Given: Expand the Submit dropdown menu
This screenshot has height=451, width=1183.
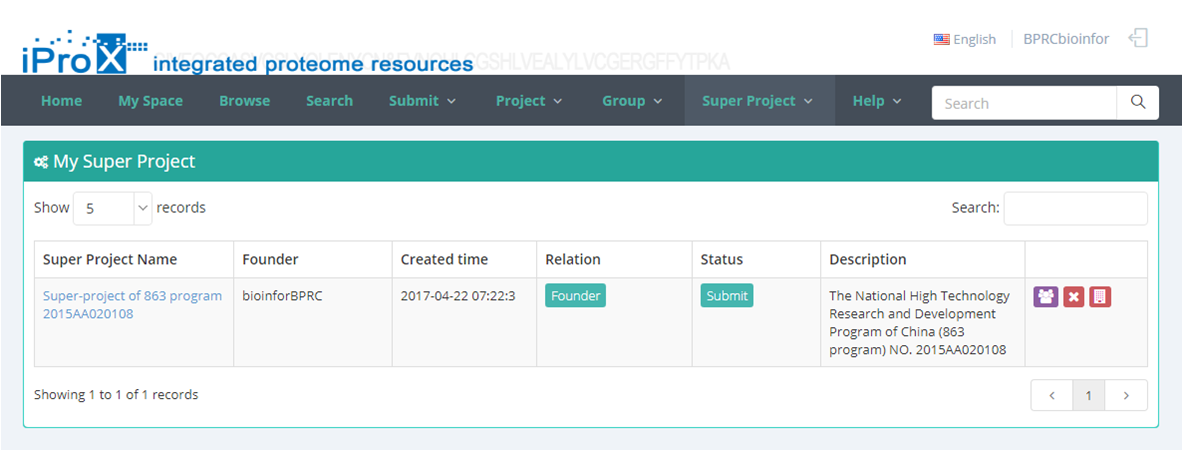Looking at the screenshot, I should pos(422,101).
